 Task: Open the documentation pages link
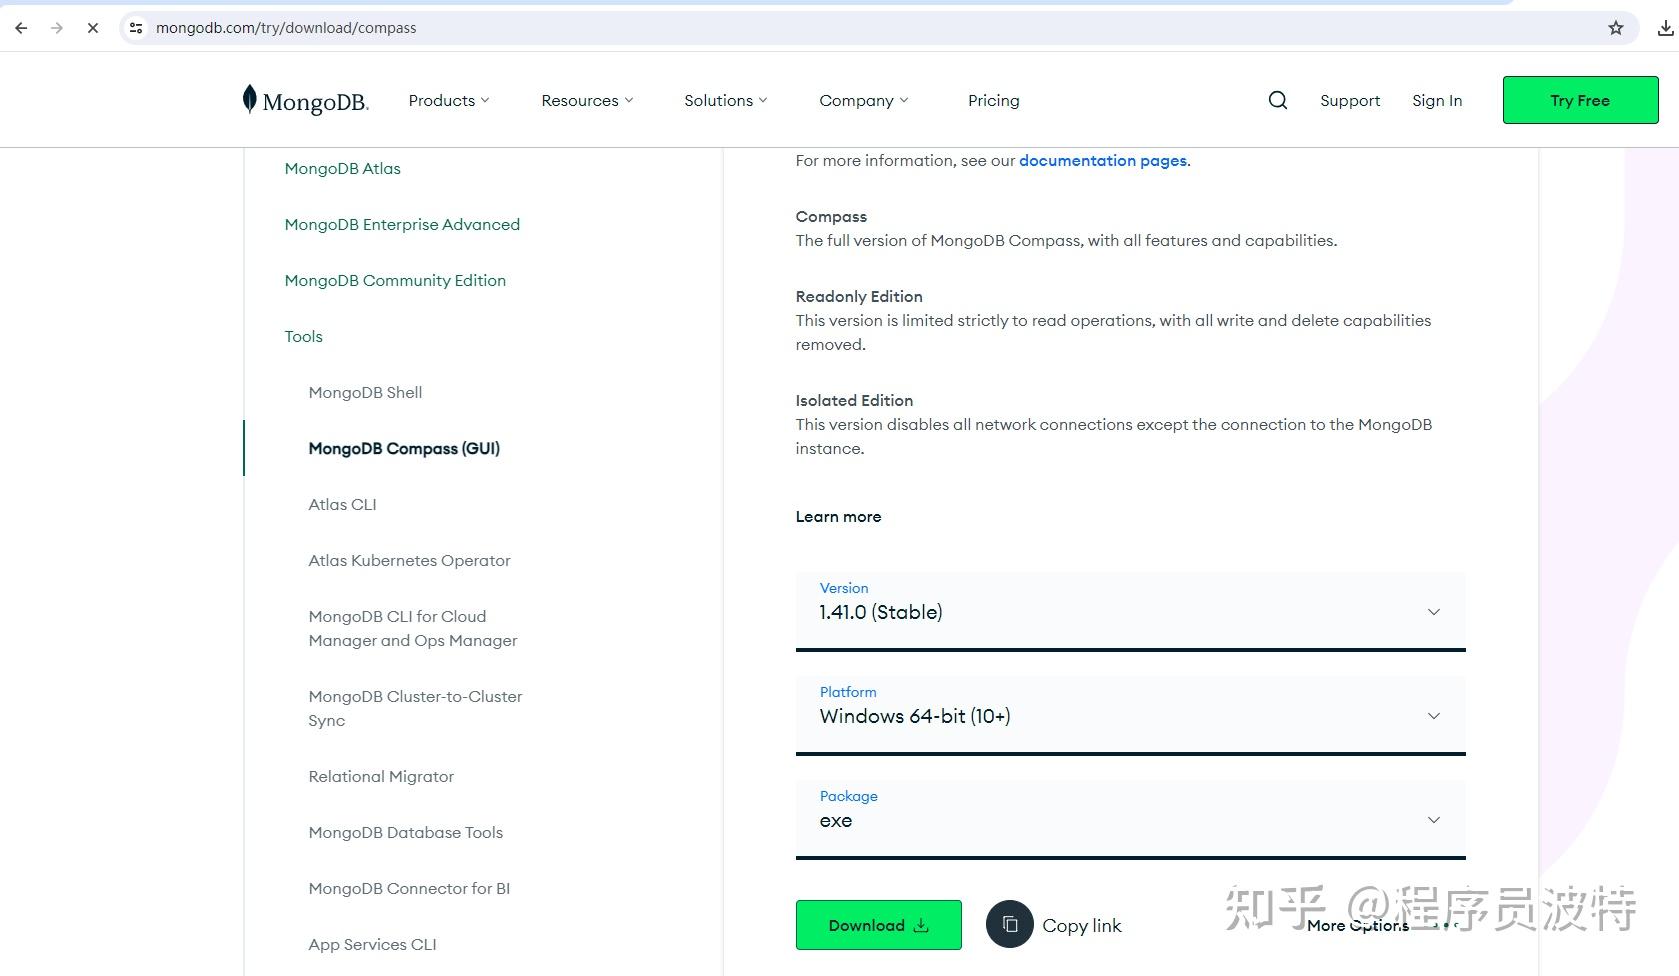tap(1103, 160)
